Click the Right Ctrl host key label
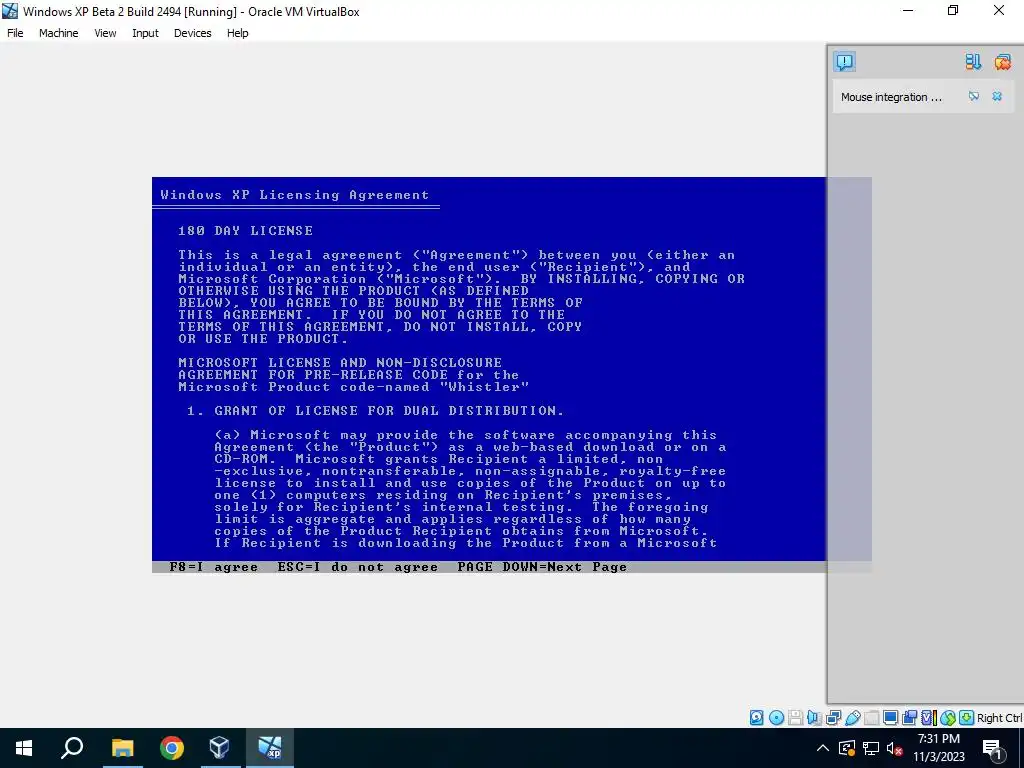This screenshot has width=1024, height=768. 999,718
